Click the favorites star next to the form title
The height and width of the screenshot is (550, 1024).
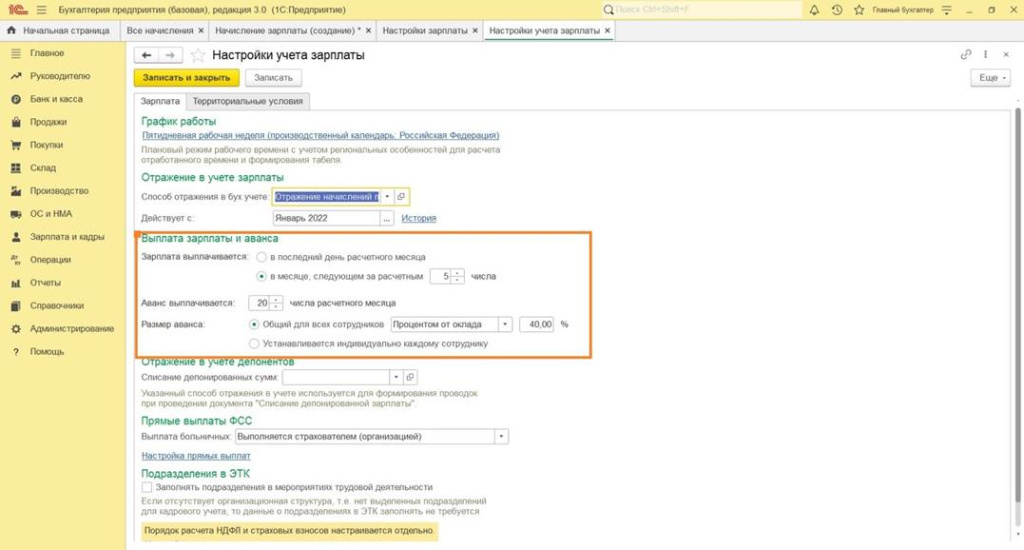(198, 55)
